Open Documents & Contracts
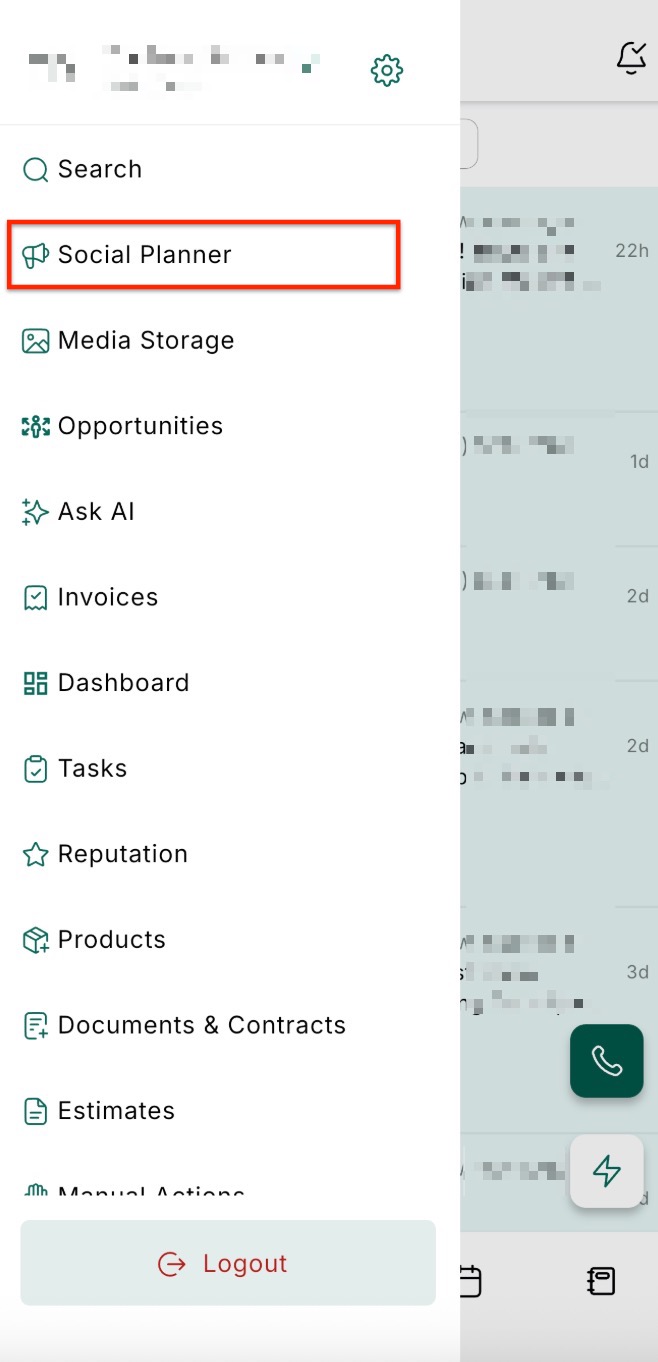The image size is (658, 1362). click(201, 1025)
